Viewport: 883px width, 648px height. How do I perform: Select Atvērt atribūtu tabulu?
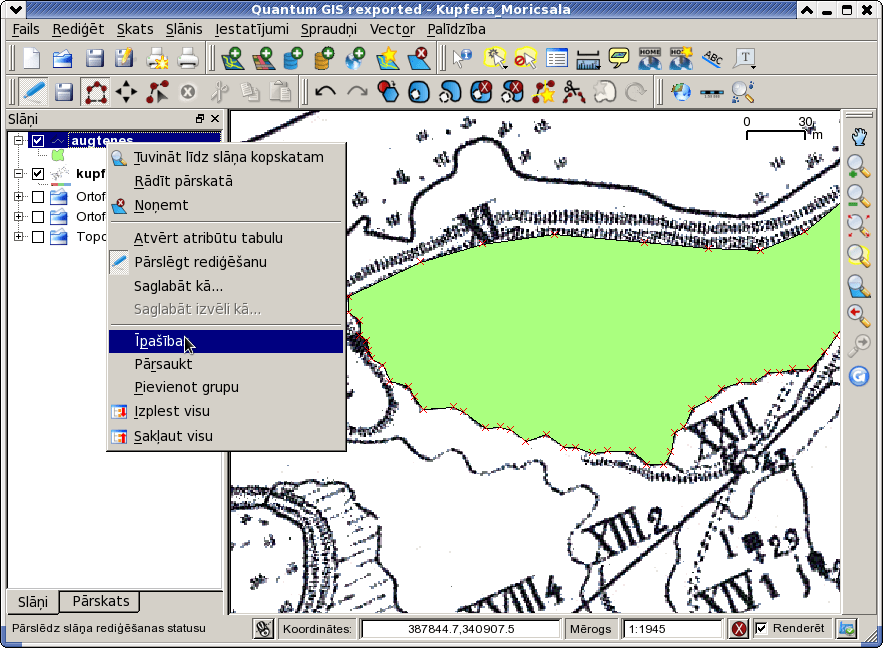(226, 238)
